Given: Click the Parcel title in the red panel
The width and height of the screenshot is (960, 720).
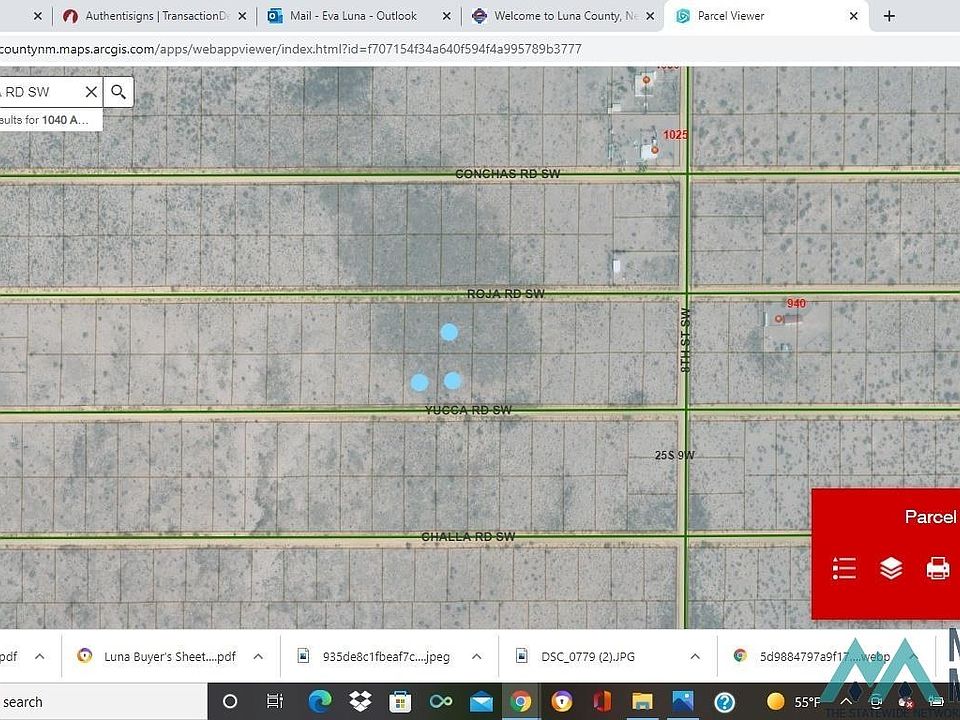Looking at the screenshot, I should click(931, 517).
